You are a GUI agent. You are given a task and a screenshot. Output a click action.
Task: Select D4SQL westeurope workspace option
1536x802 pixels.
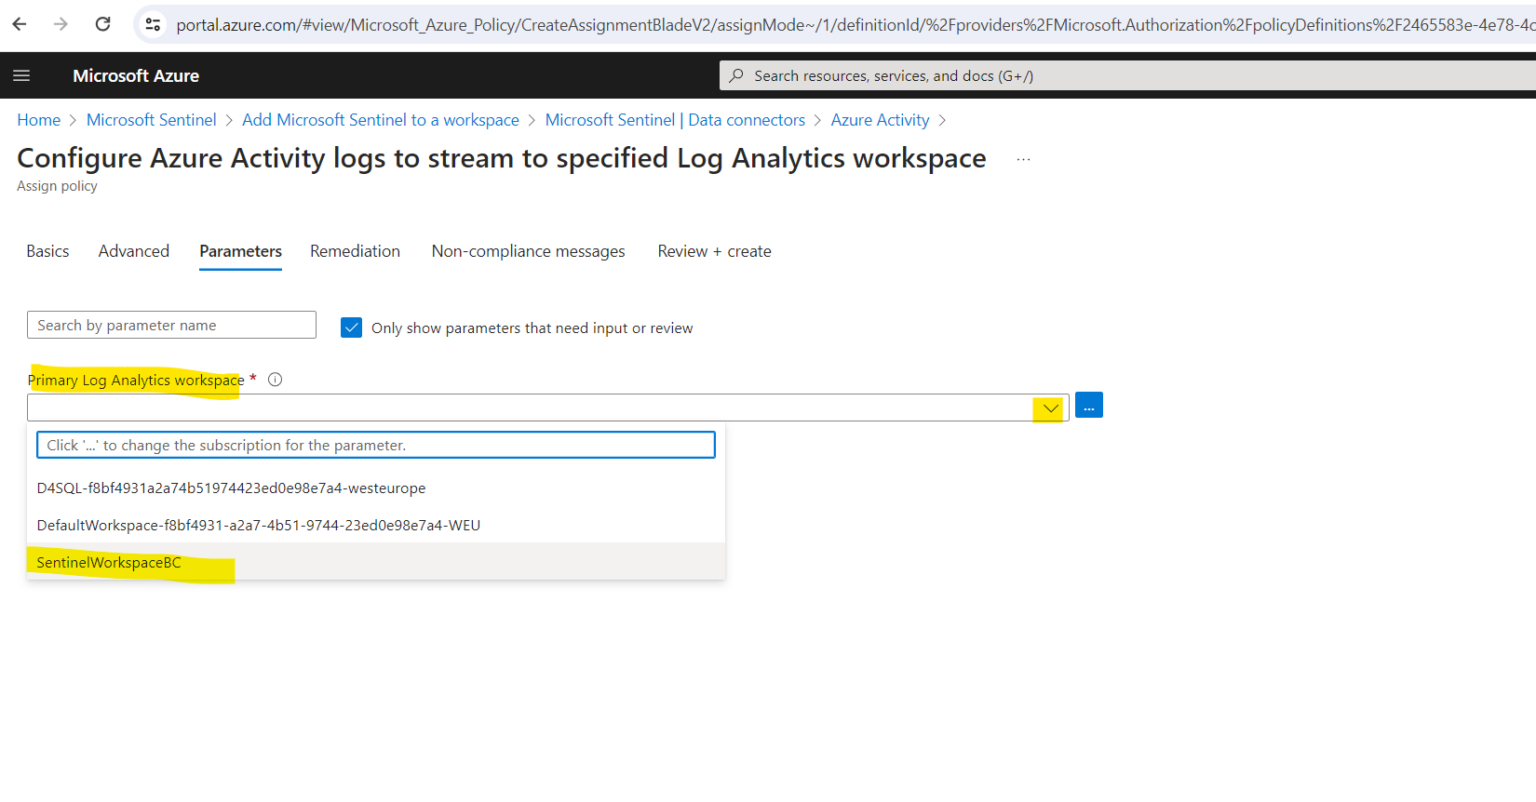coord(376,488)
